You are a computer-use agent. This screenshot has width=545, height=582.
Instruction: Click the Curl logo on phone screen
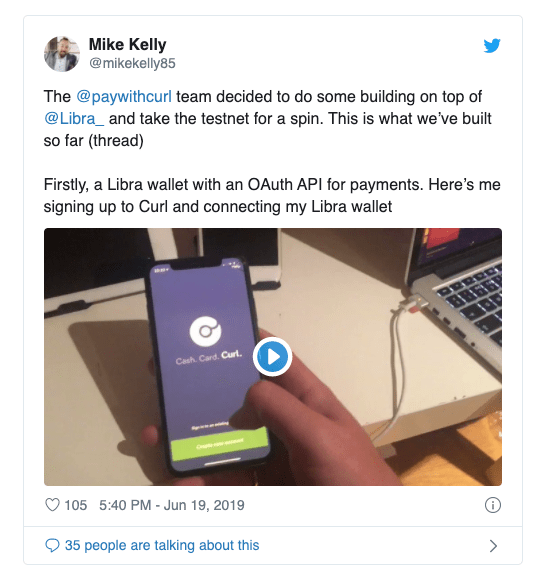(205, 331)
